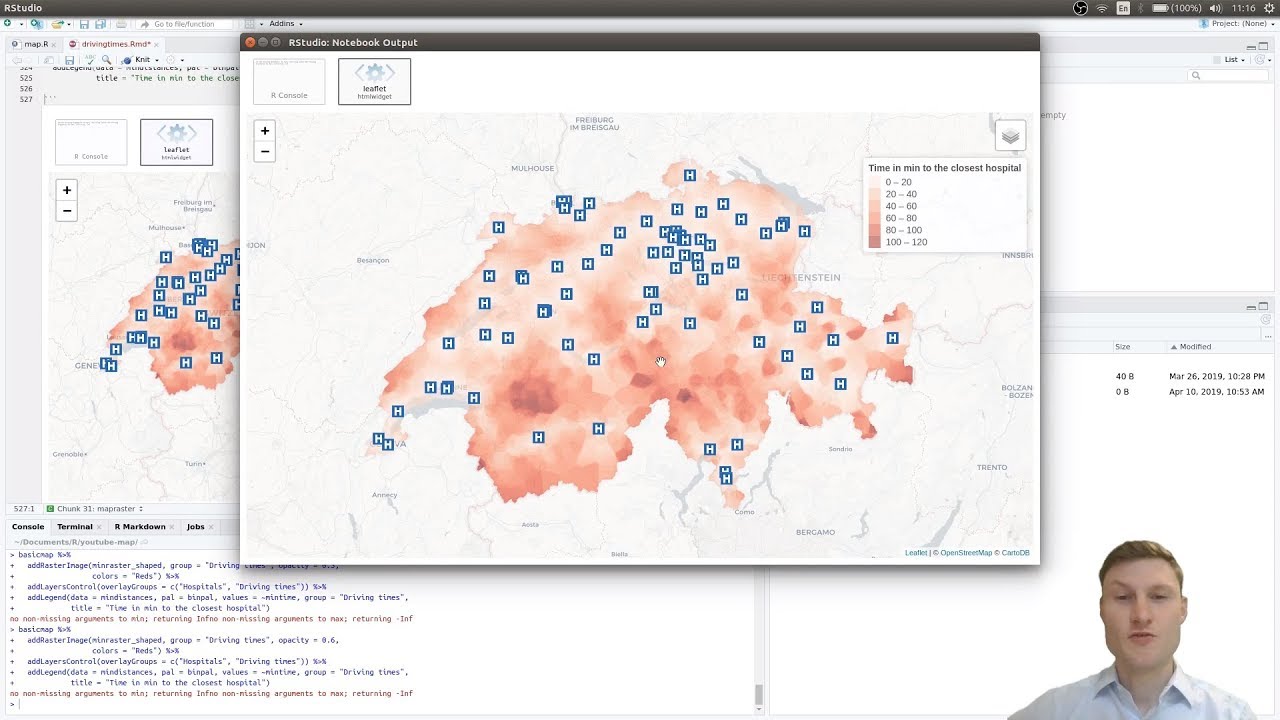Image resolution: width=1280 pixels, height=720 pixels.
Task: Switch to the map.R editor tab
Action: (36, 44)
